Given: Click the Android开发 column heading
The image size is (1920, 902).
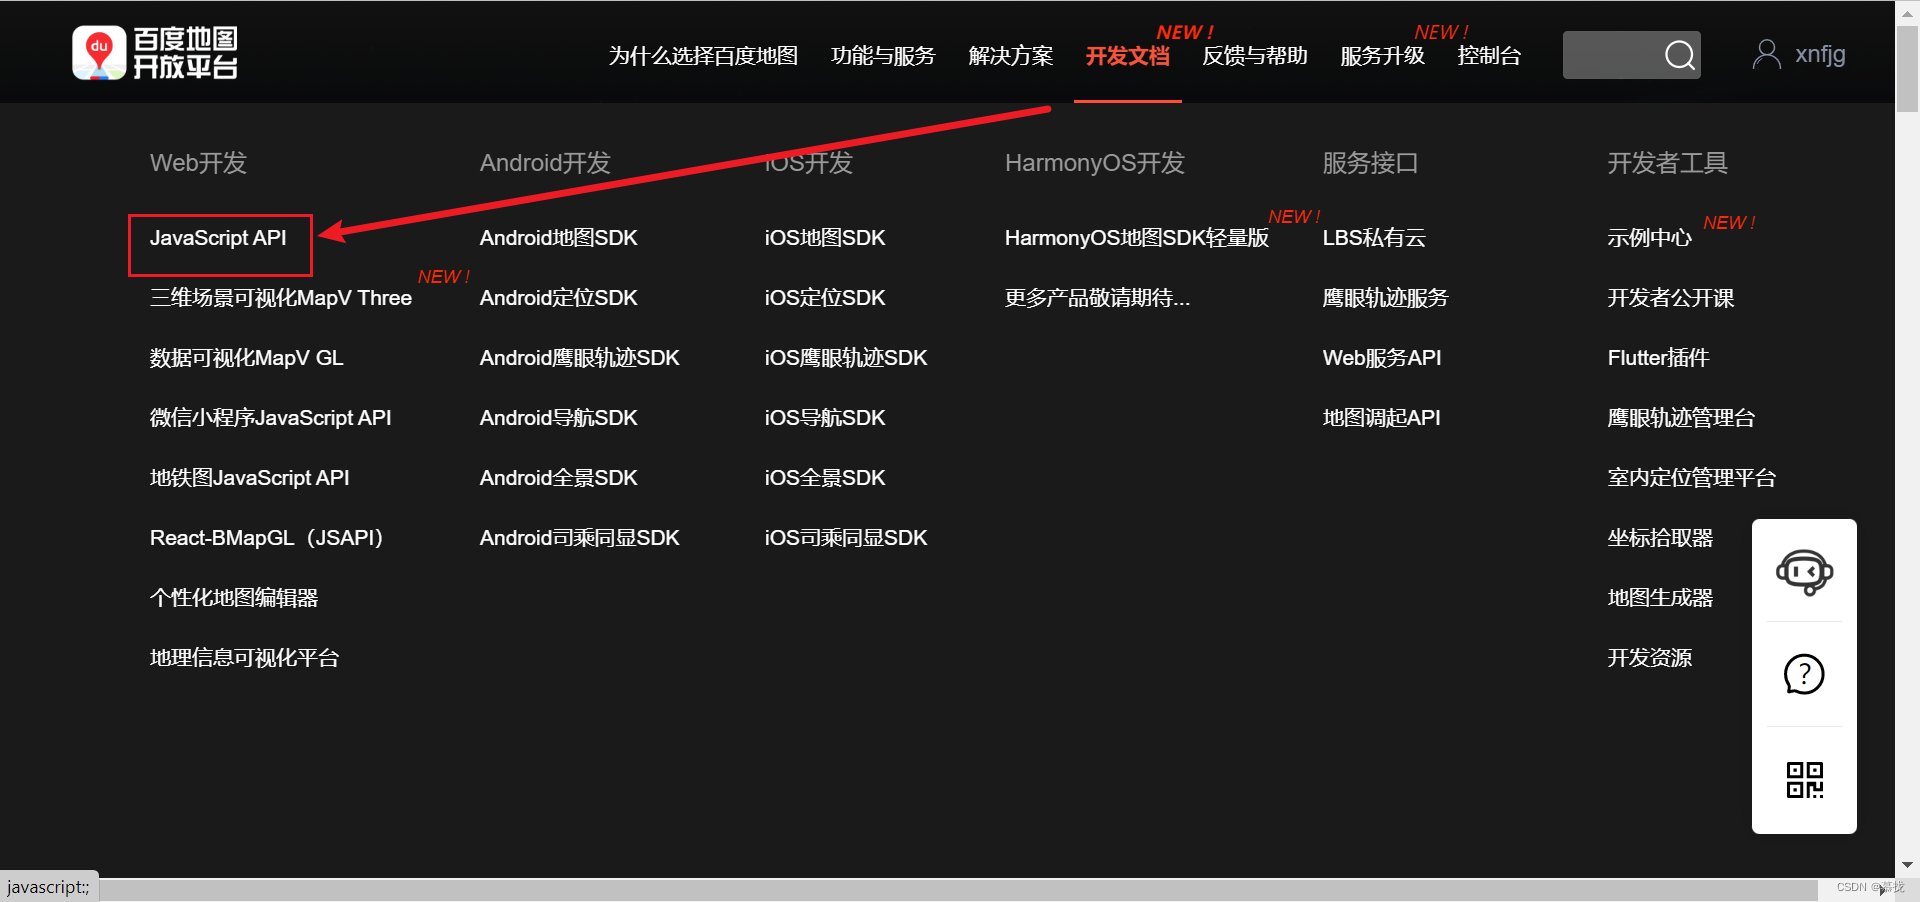Looking at the screenshot, I should [545, 163].
